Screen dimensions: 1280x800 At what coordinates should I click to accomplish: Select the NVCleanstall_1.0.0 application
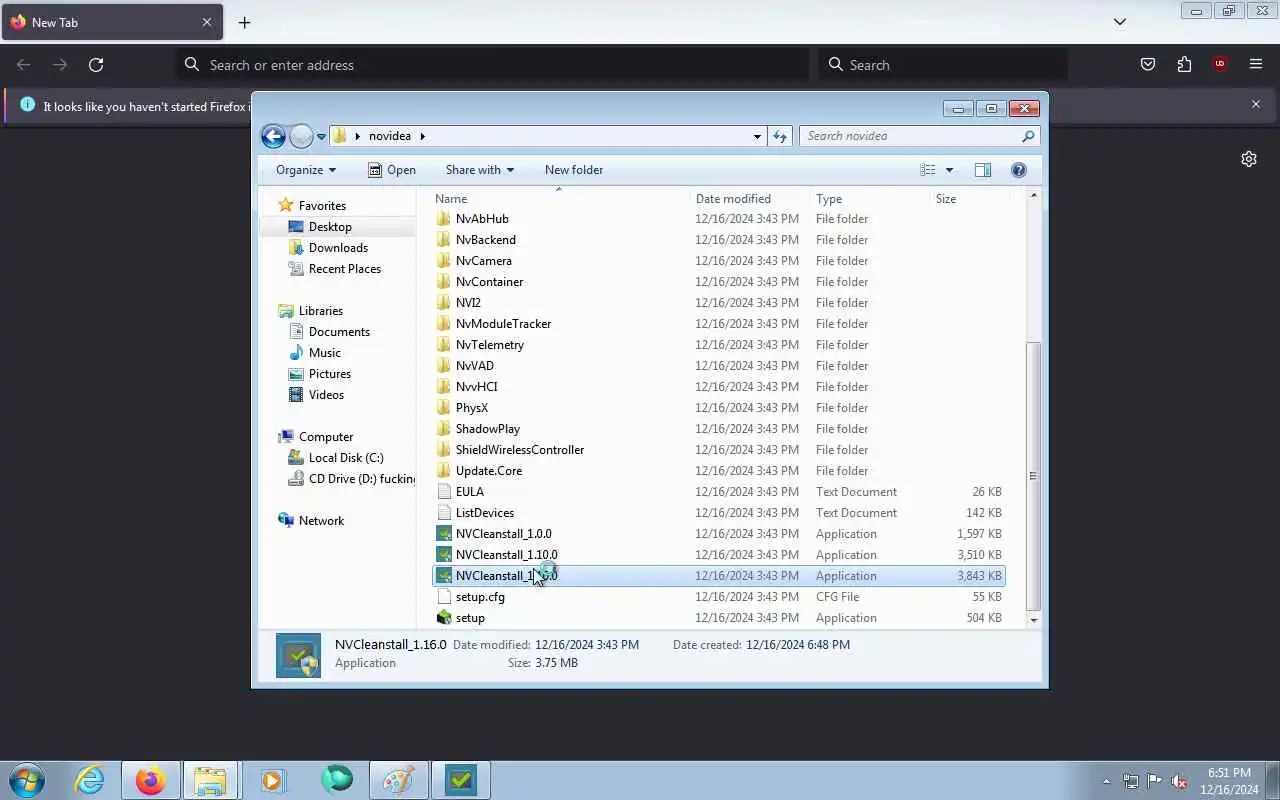pos(503,534)
